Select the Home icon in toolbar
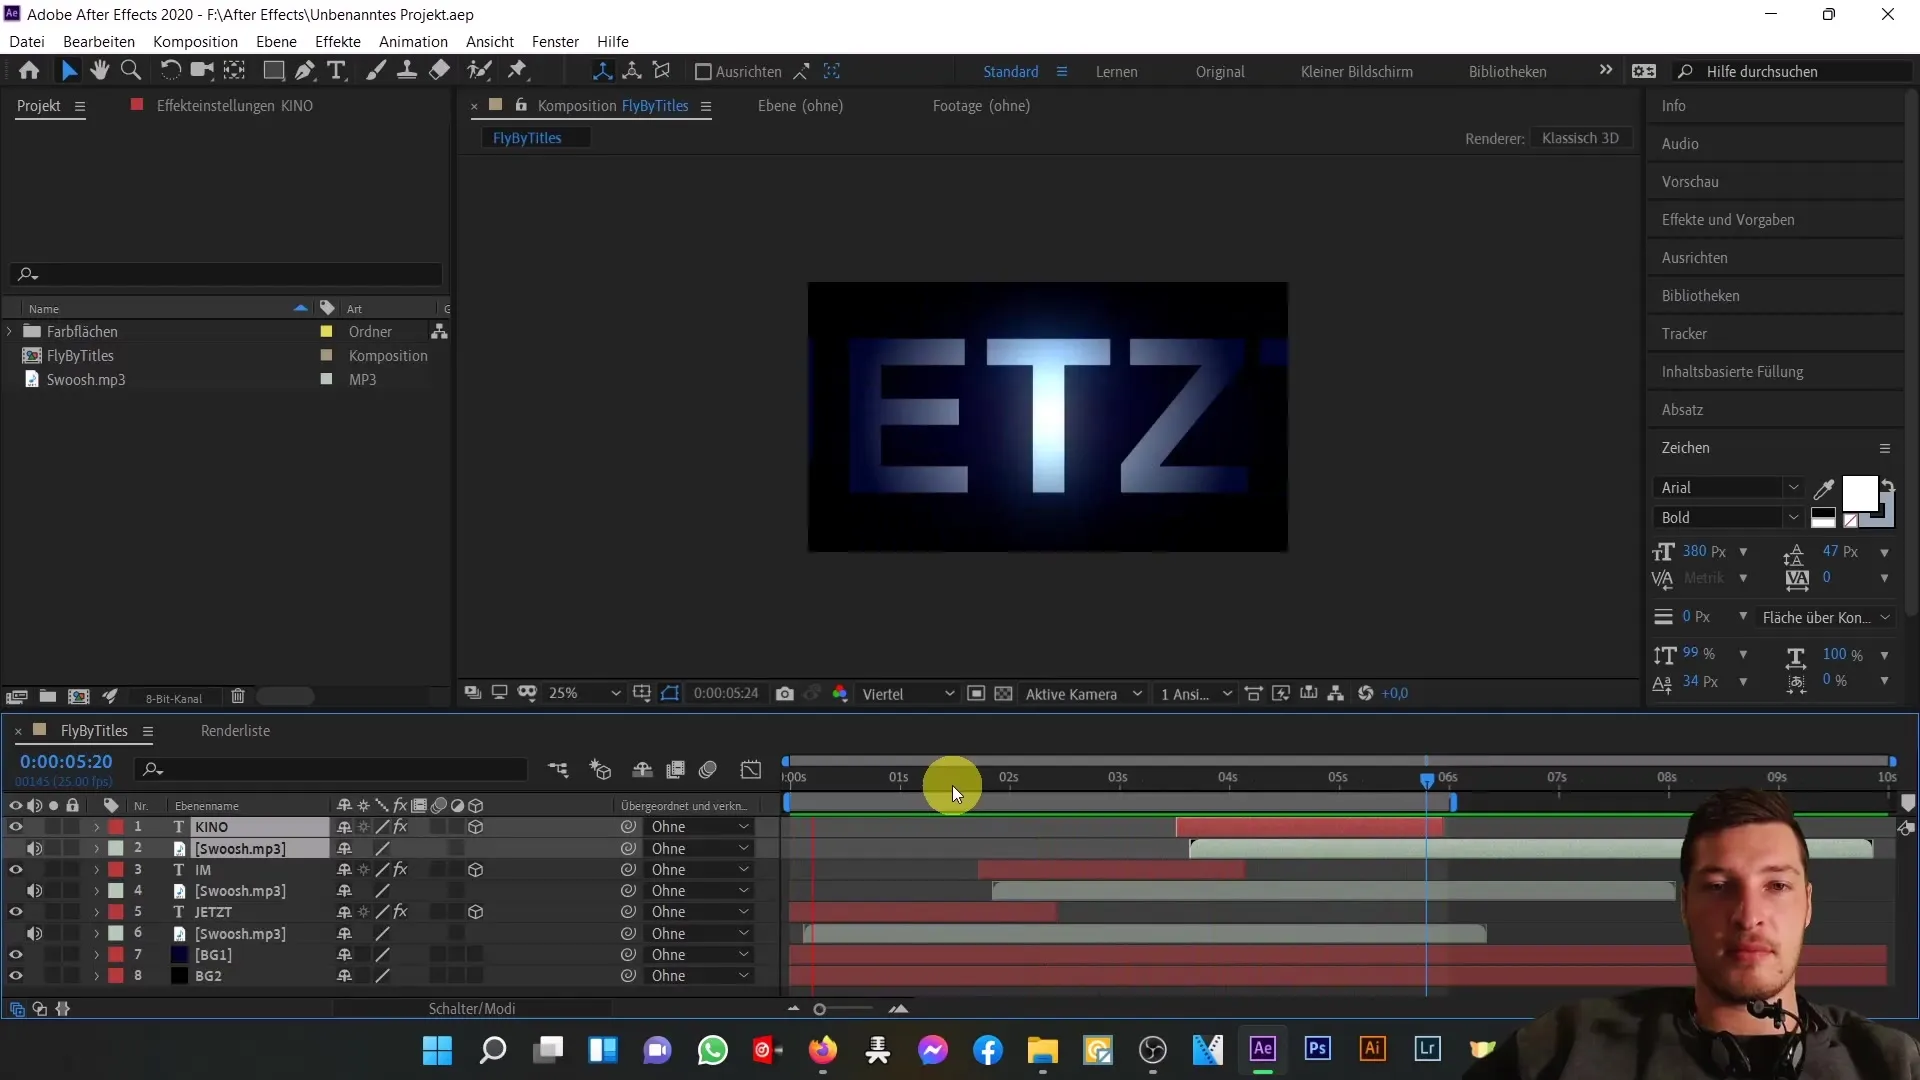 click(x=29, y=71)
